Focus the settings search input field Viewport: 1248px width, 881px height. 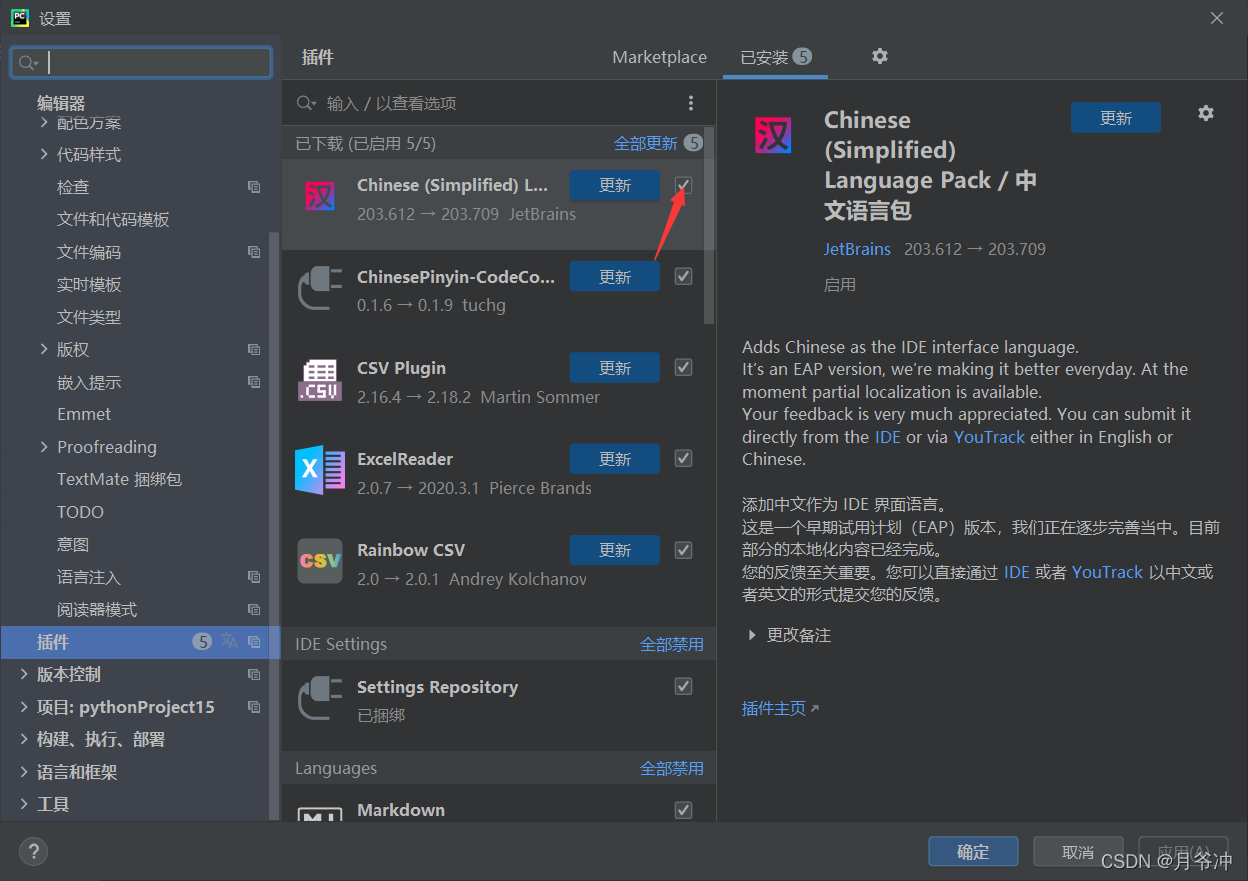click(x=141, y=63)
